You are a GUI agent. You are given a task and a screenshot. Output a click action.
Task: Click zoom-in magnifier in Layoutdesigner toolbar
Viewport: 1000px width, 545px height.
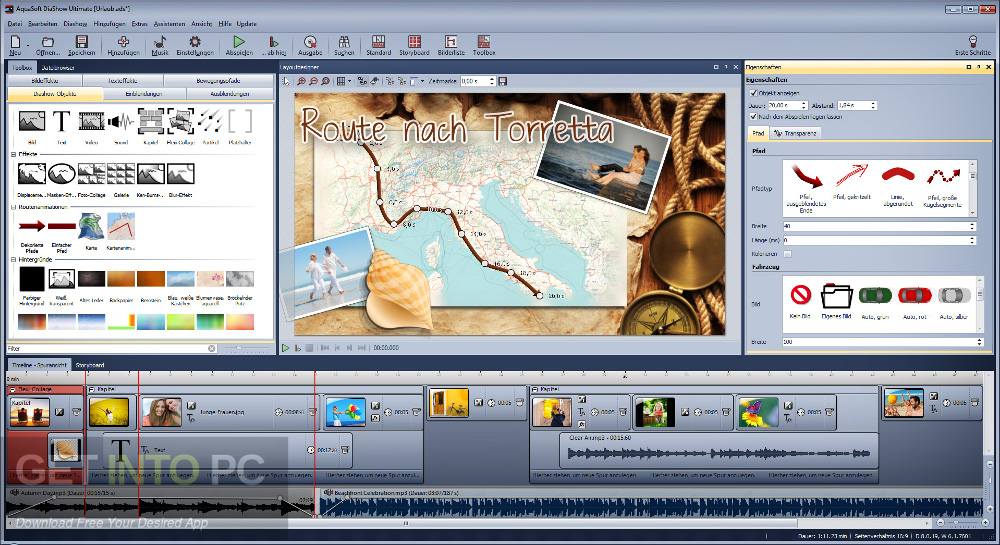tap(302, 81)
